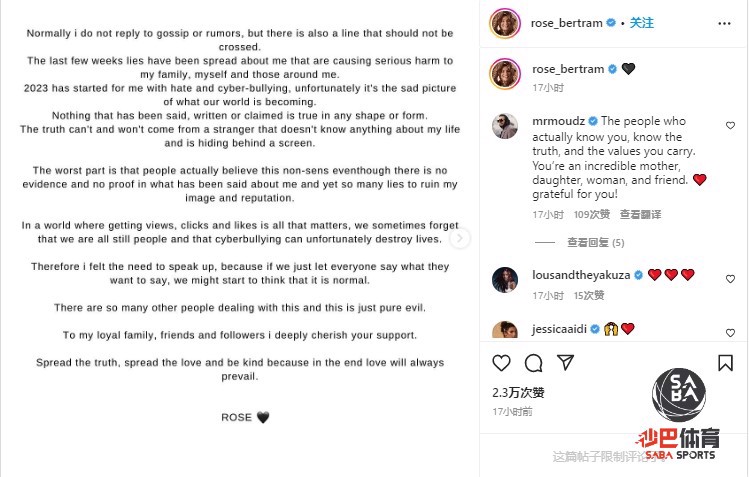This screenshot has height=477, width=749.
Task: Open lousandtheyakuza's profile avatar
Action: (x=505, y=280)
